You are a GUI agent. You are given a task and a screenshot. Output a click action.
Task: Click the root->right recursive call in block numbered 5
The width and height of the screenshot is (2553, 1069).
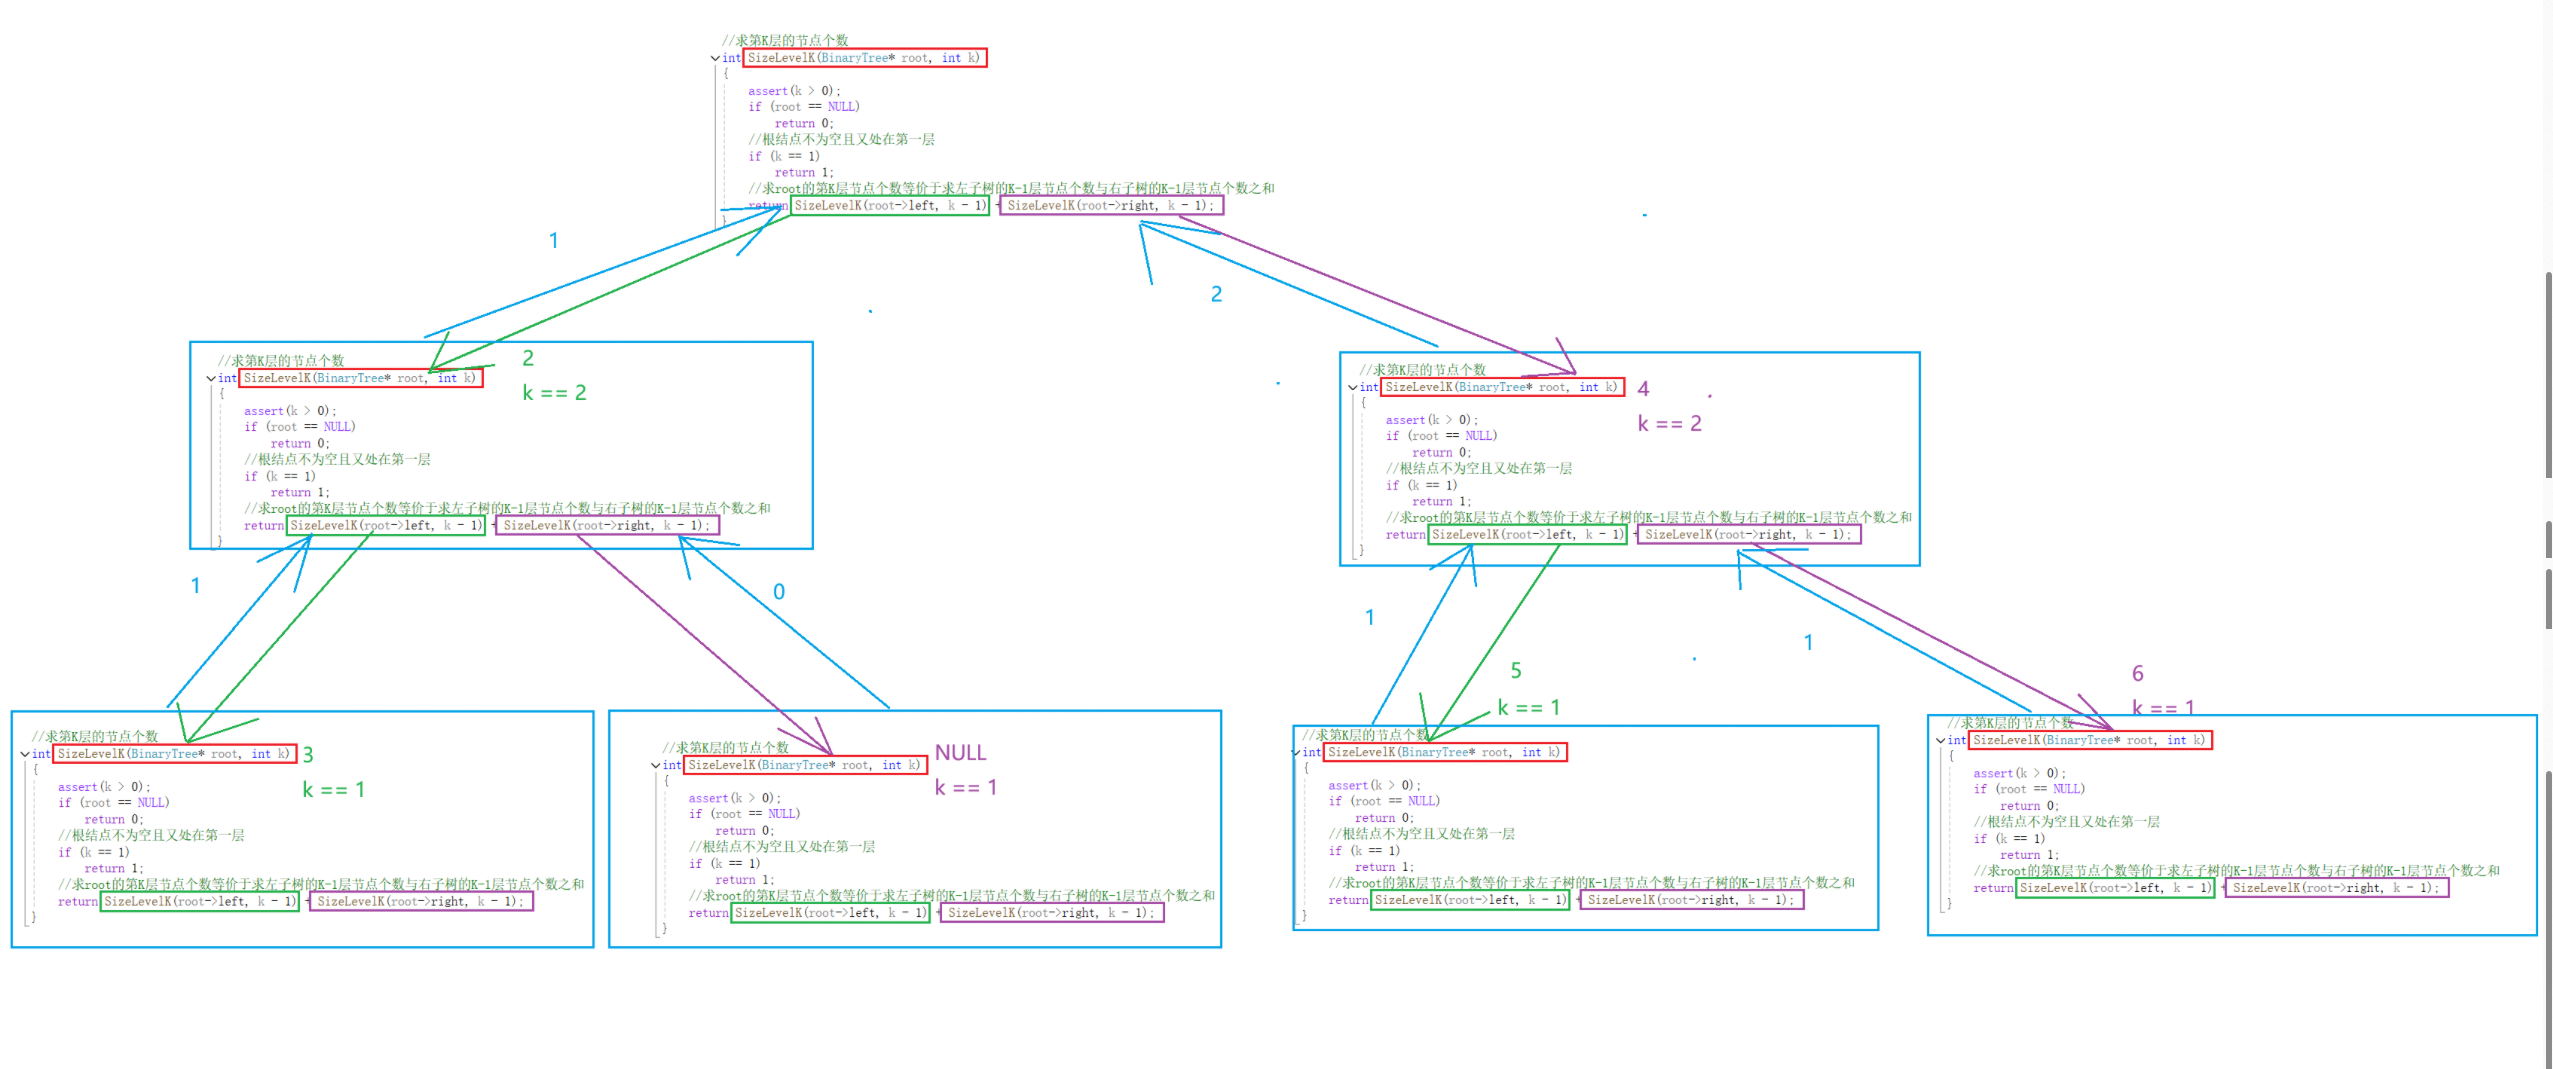[x=1692, y=899]
